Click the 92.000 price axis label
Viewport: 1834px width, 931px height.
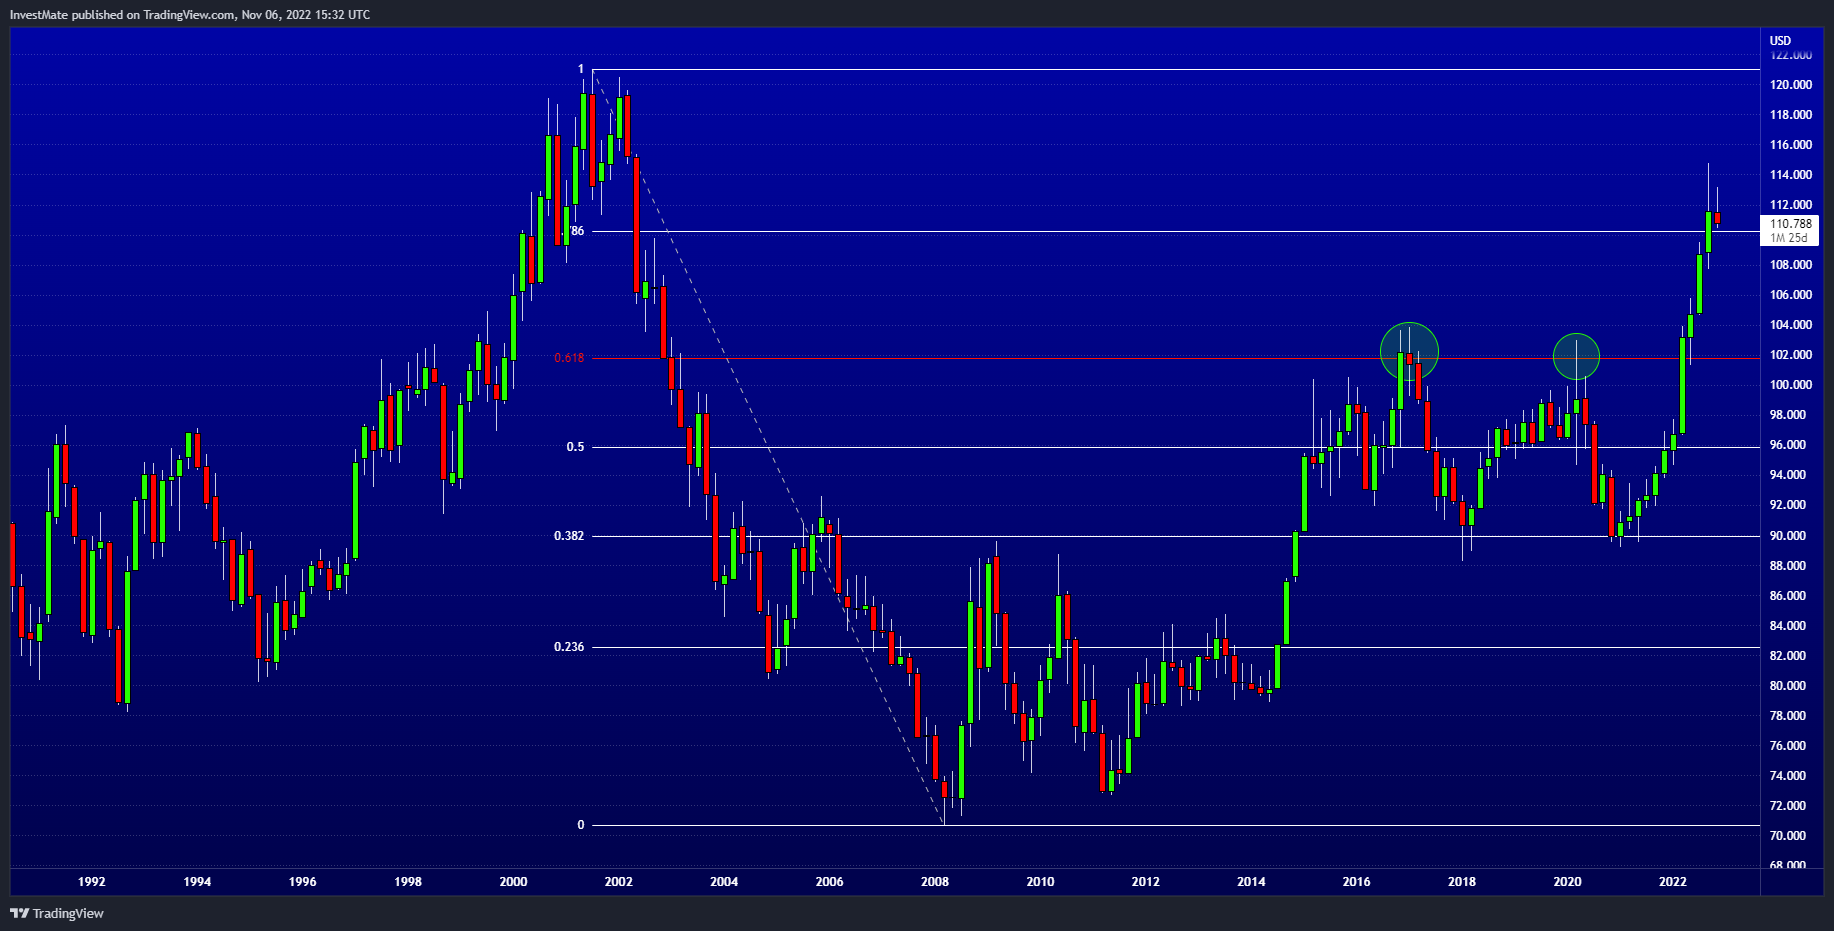pos(1790,505)
